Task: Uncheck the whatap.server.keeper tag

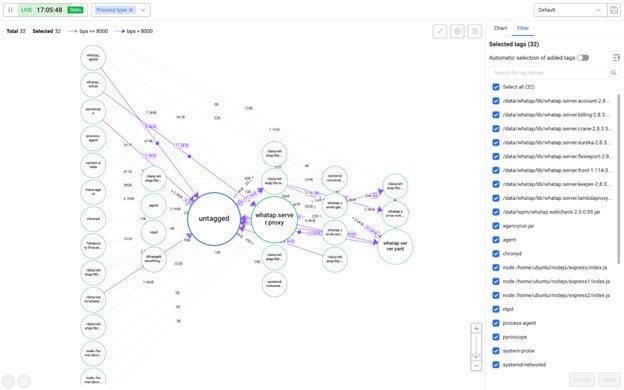Action: click(x=496, y=184)
